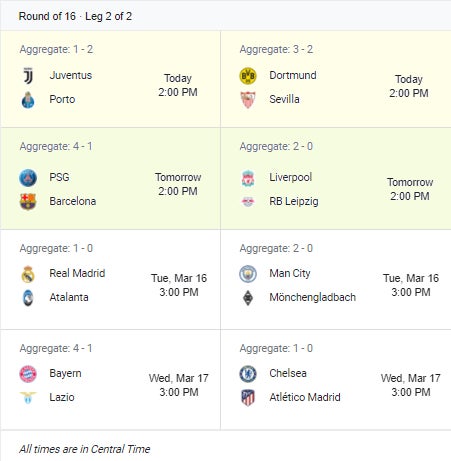Click the Barcelona club crest

click(28, 202)
